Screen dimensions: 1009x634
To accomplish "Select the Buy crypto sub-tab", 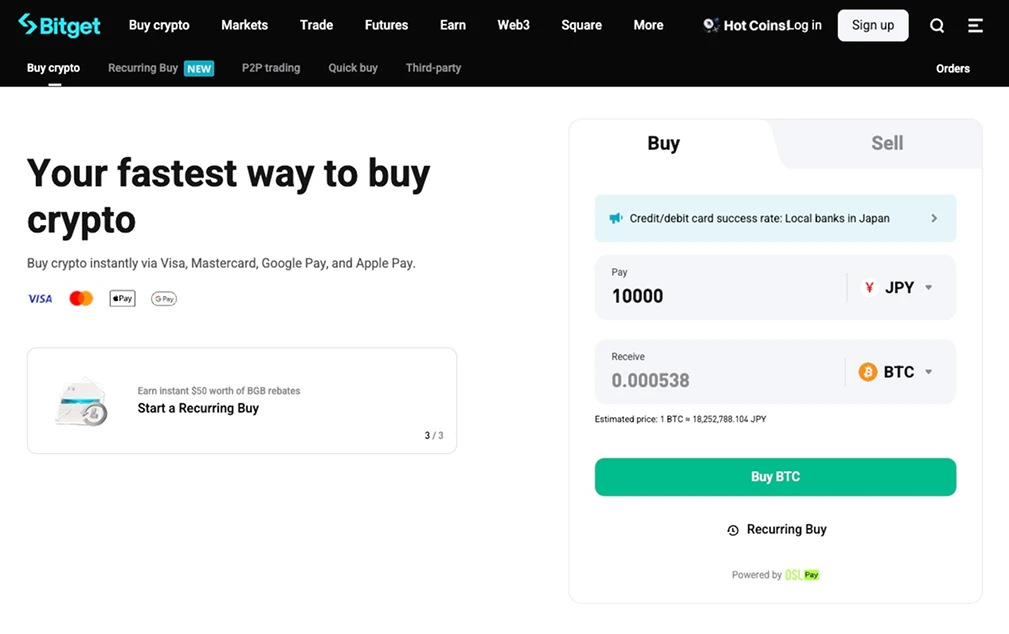I will [x=53, y=68].
